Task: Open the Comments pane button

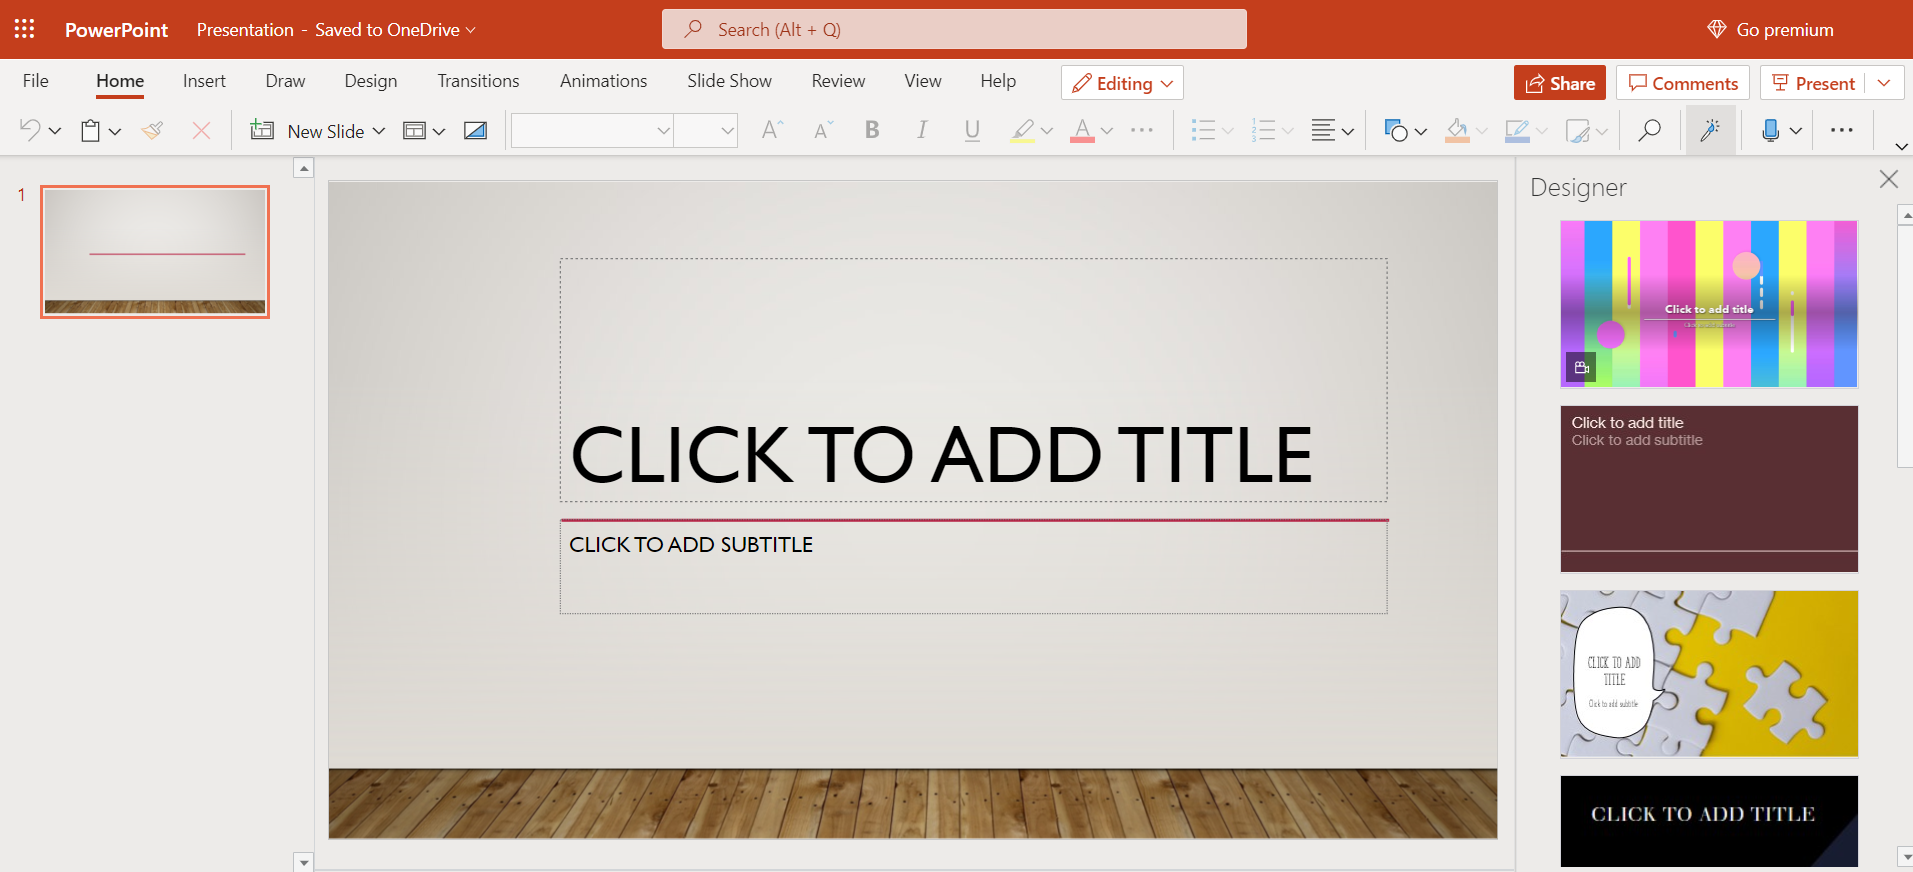Action: tap(1682, 83)
